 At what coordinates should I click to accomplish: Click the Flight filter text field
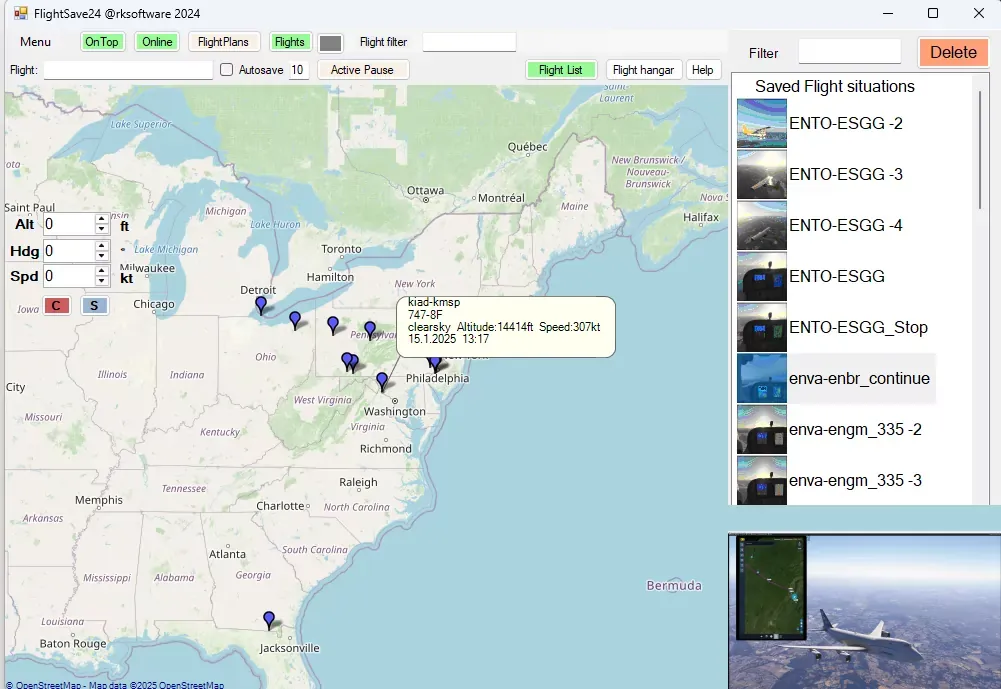click(469, 42)
